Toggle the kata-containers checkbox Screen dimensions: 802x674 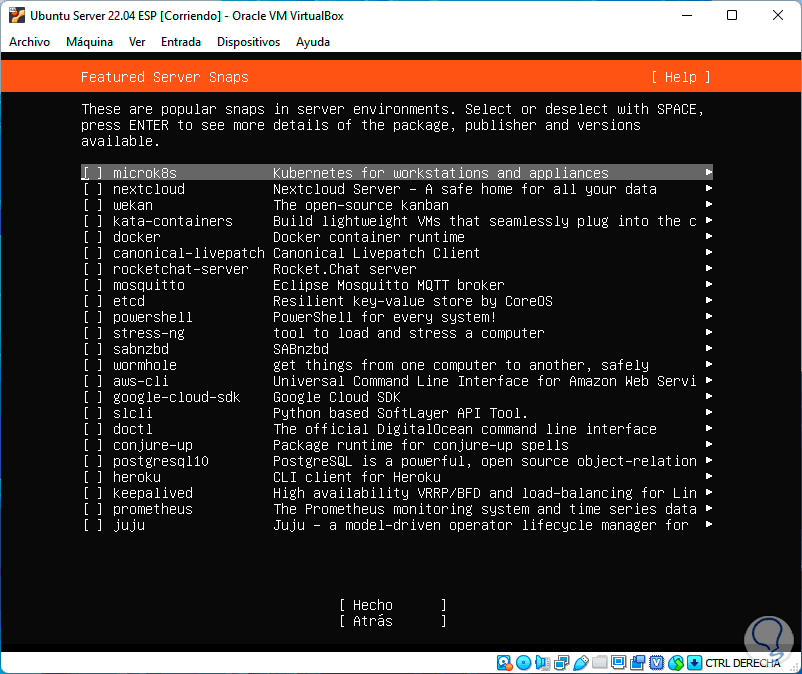93,221
